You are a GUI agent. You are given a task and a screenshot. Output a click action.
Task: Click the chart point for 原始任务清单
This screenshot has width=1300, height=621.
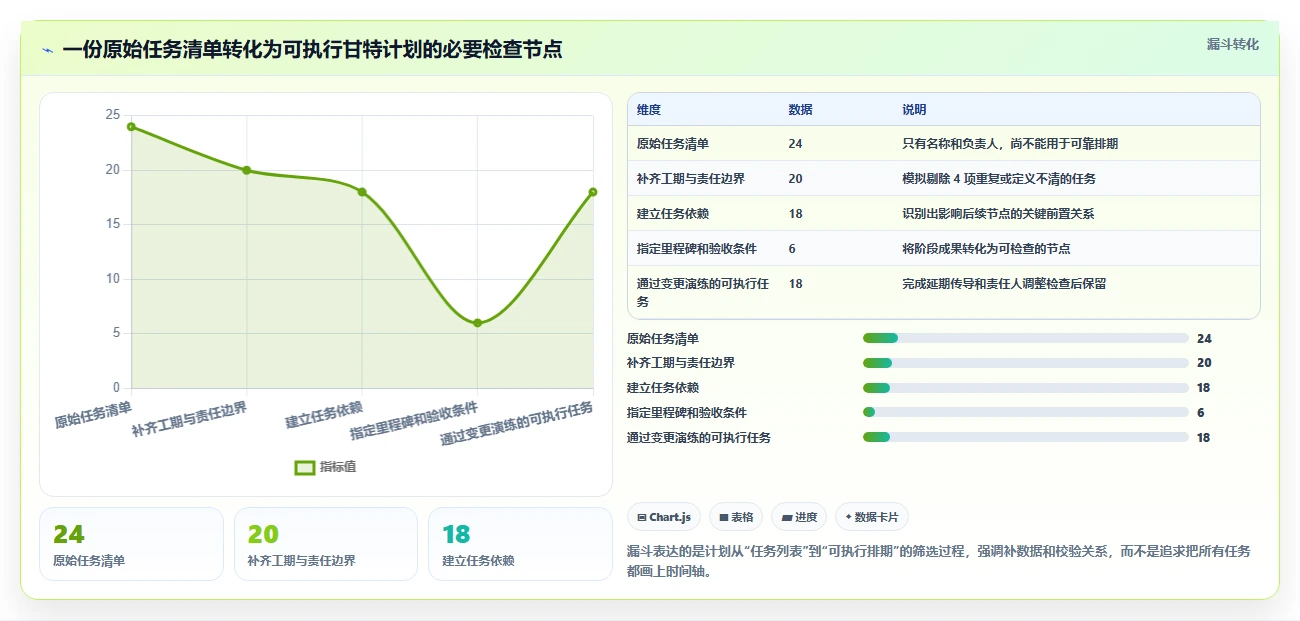click(131, 127)
